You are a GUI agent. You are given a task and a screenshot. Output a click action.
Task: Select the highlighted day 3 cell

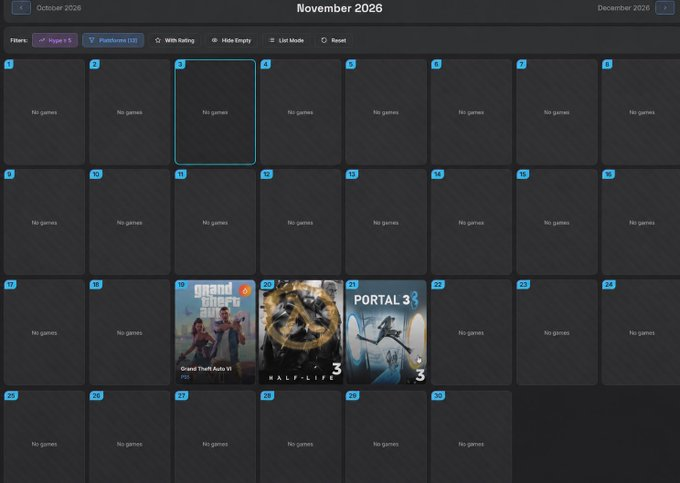coord(215,112)
